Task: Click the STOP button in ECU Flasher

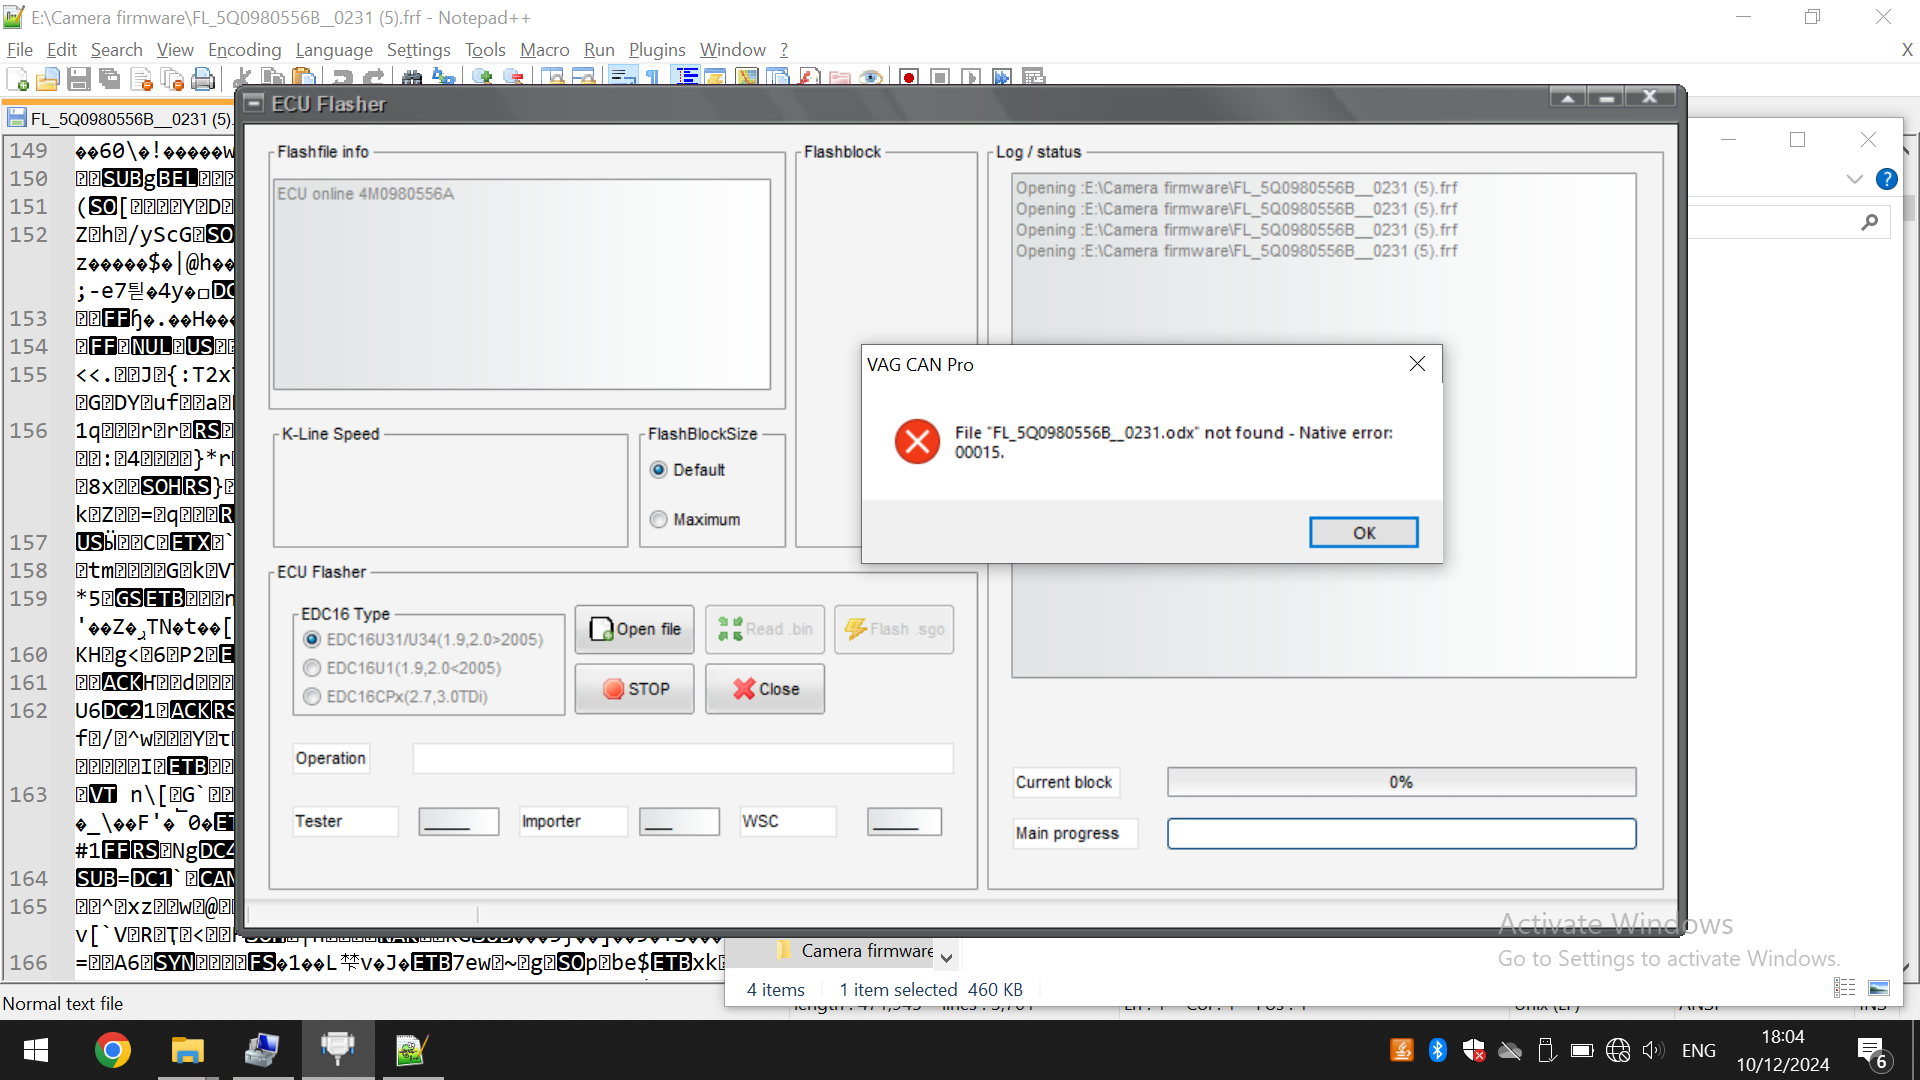Action: tap(634, 689)
